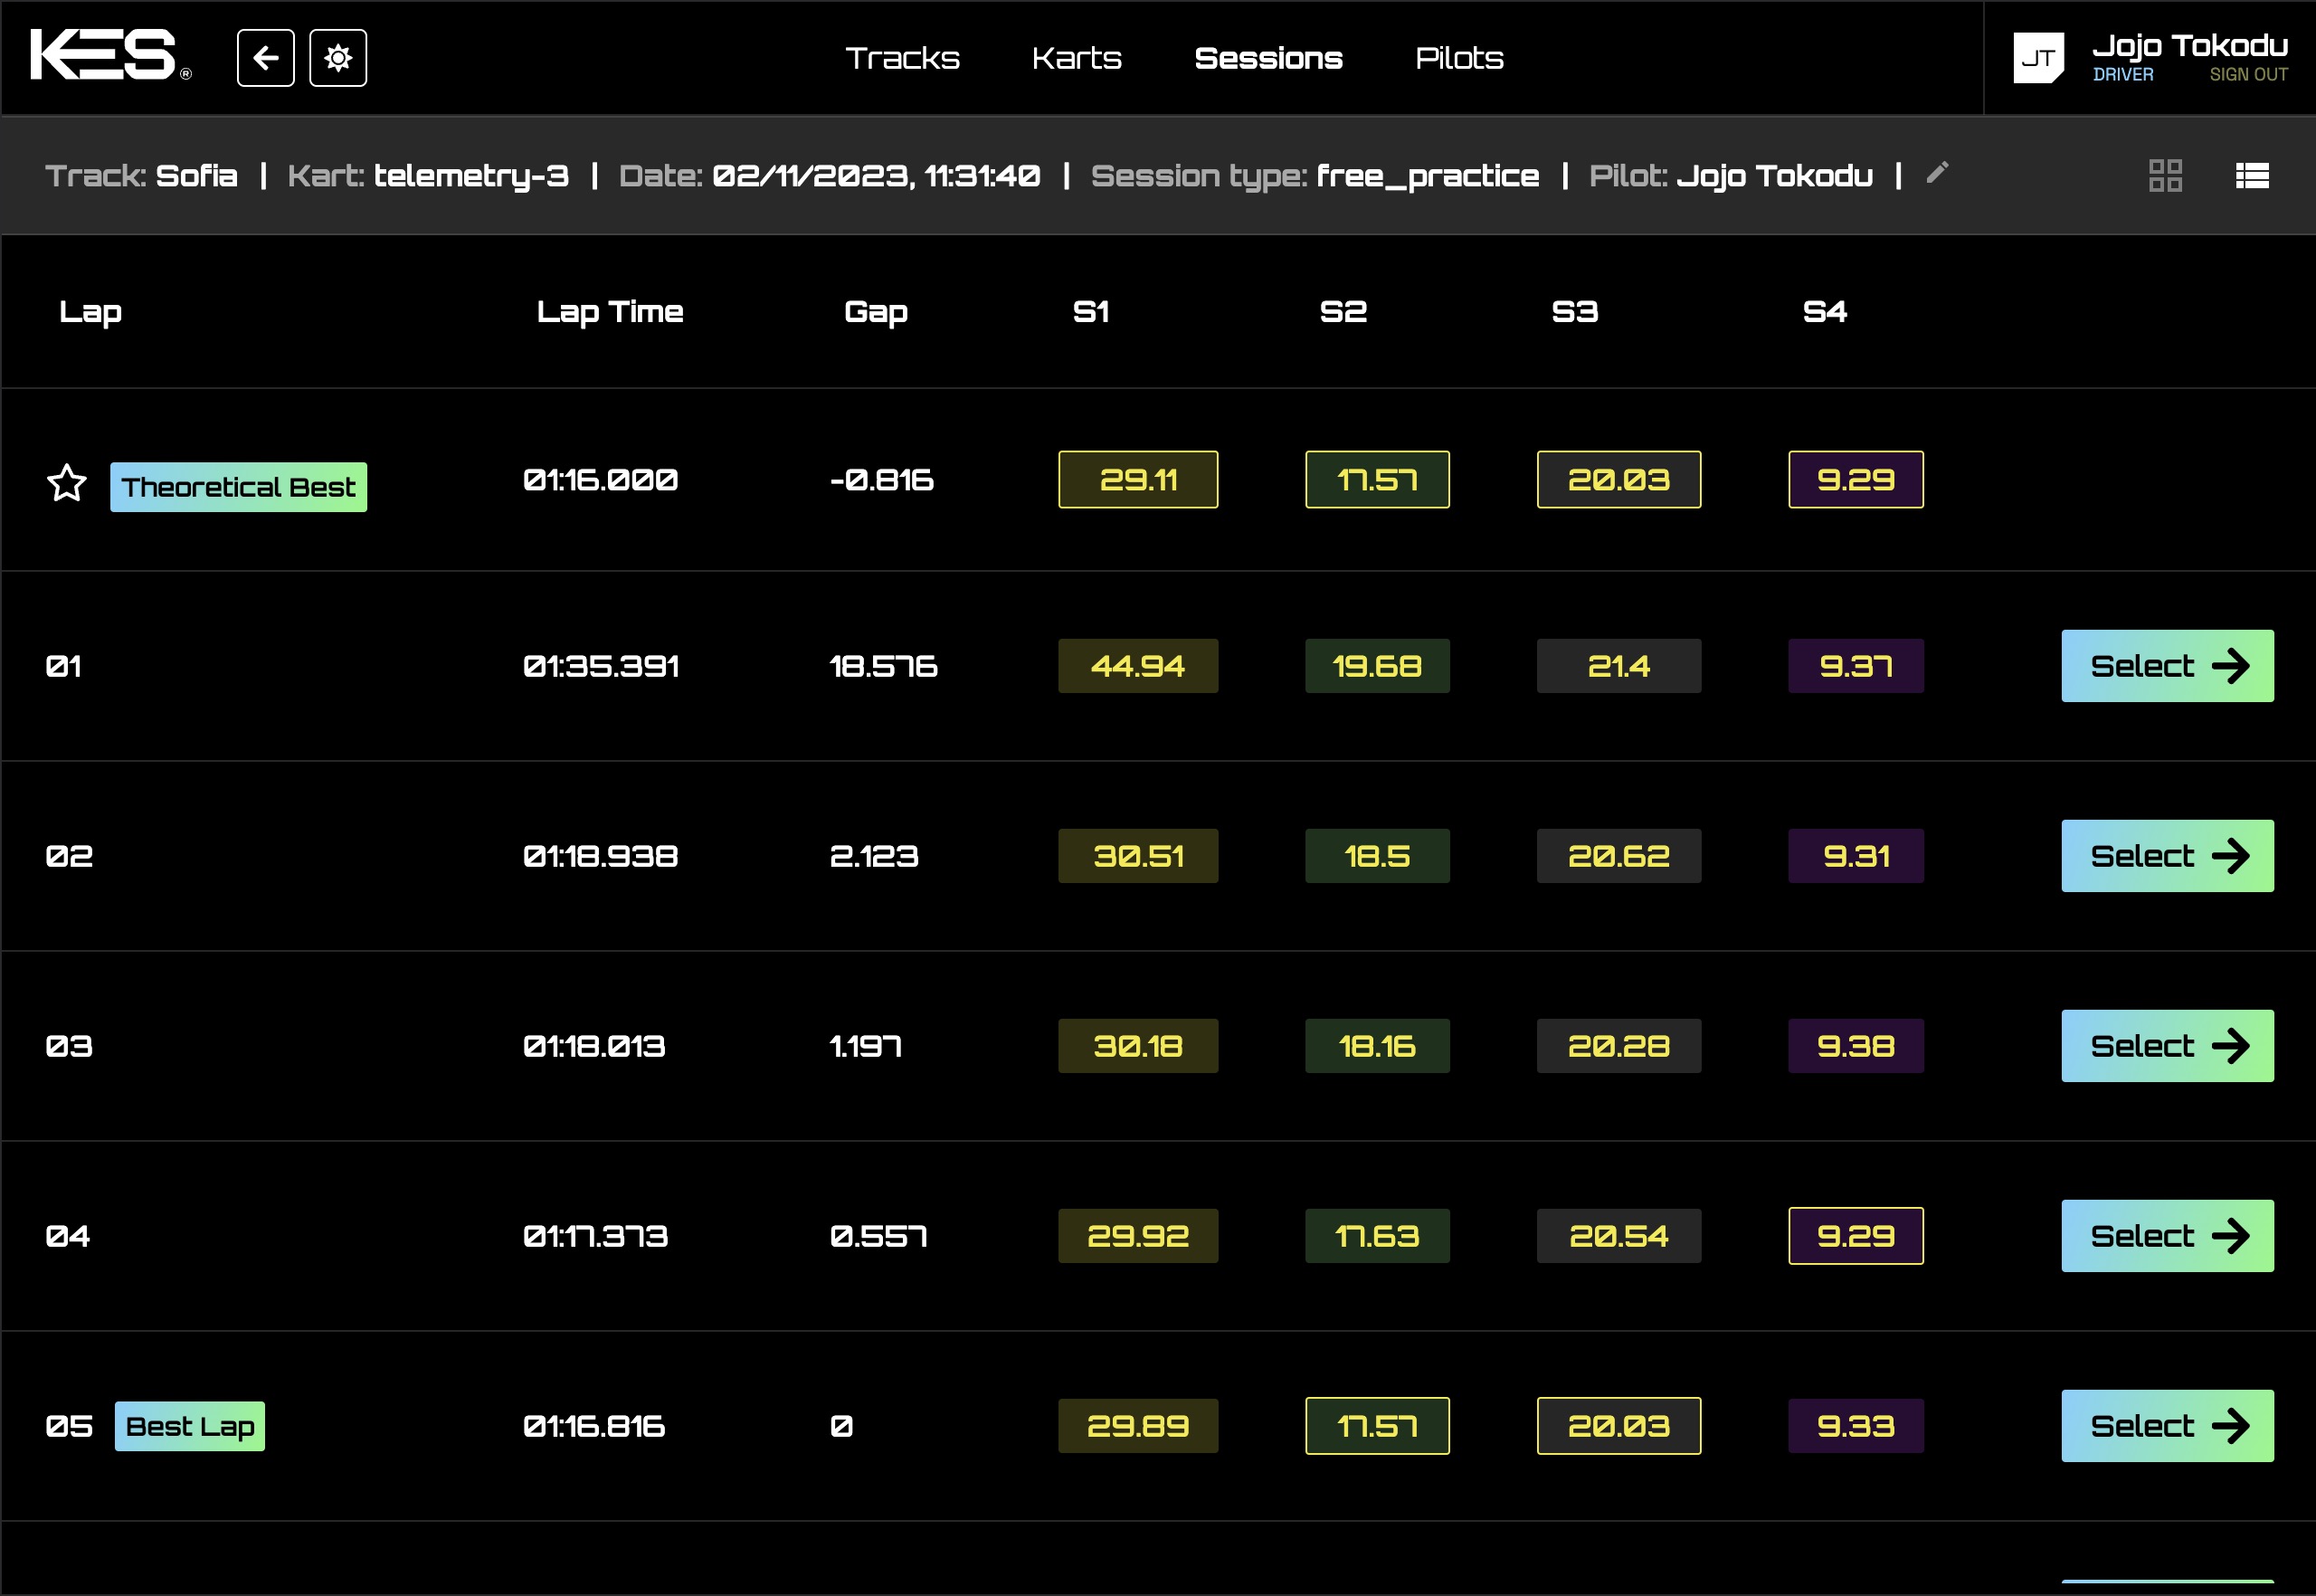The height and width of the screenshot is (1596, 2316).
Task: Click lap 05 S1 time 29.89
Action: click(x=1138, y=1426)
